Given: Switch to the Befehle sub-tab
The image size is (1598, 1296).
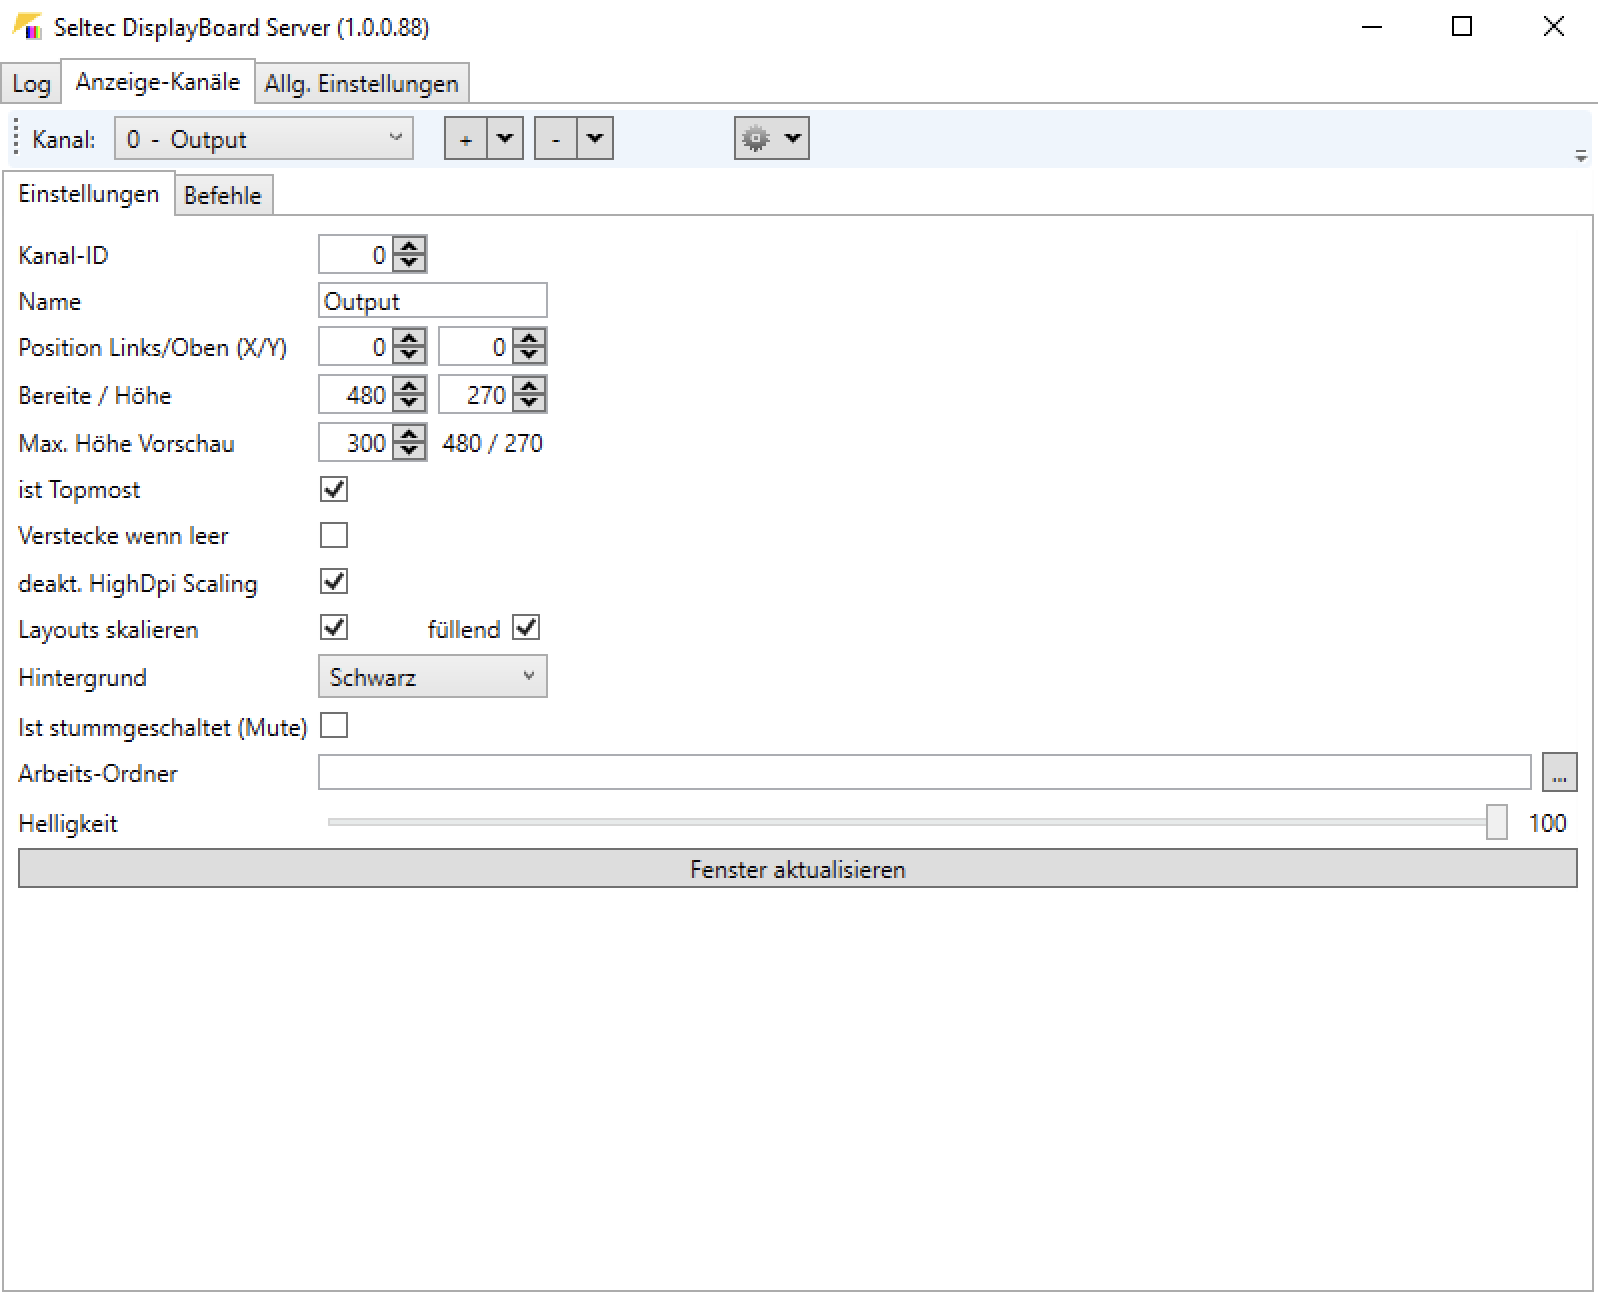Looking at the screenshot, I should click(223, 196).
